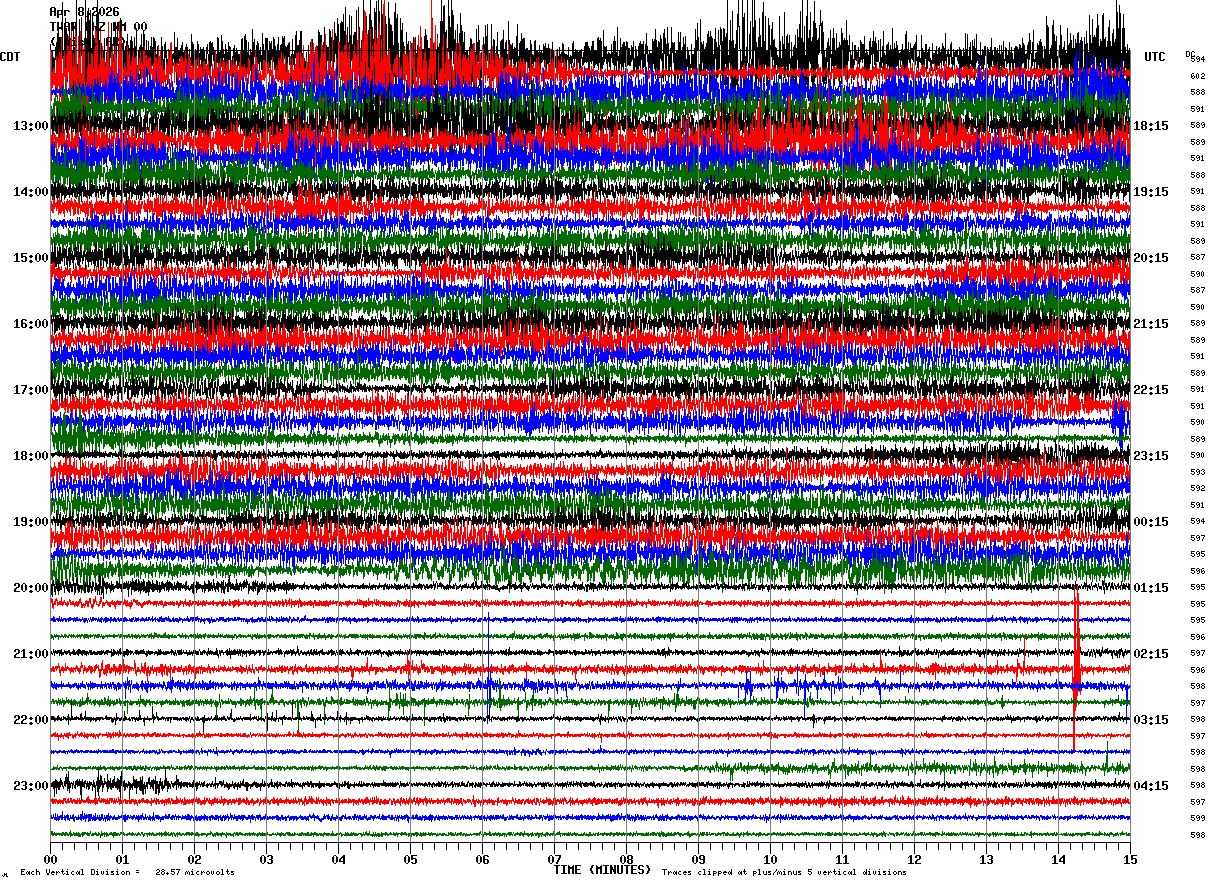This screenshot has width=1210, height=886.
Task: Click the '15:00' CDT hour label
Action: point(31,258)
